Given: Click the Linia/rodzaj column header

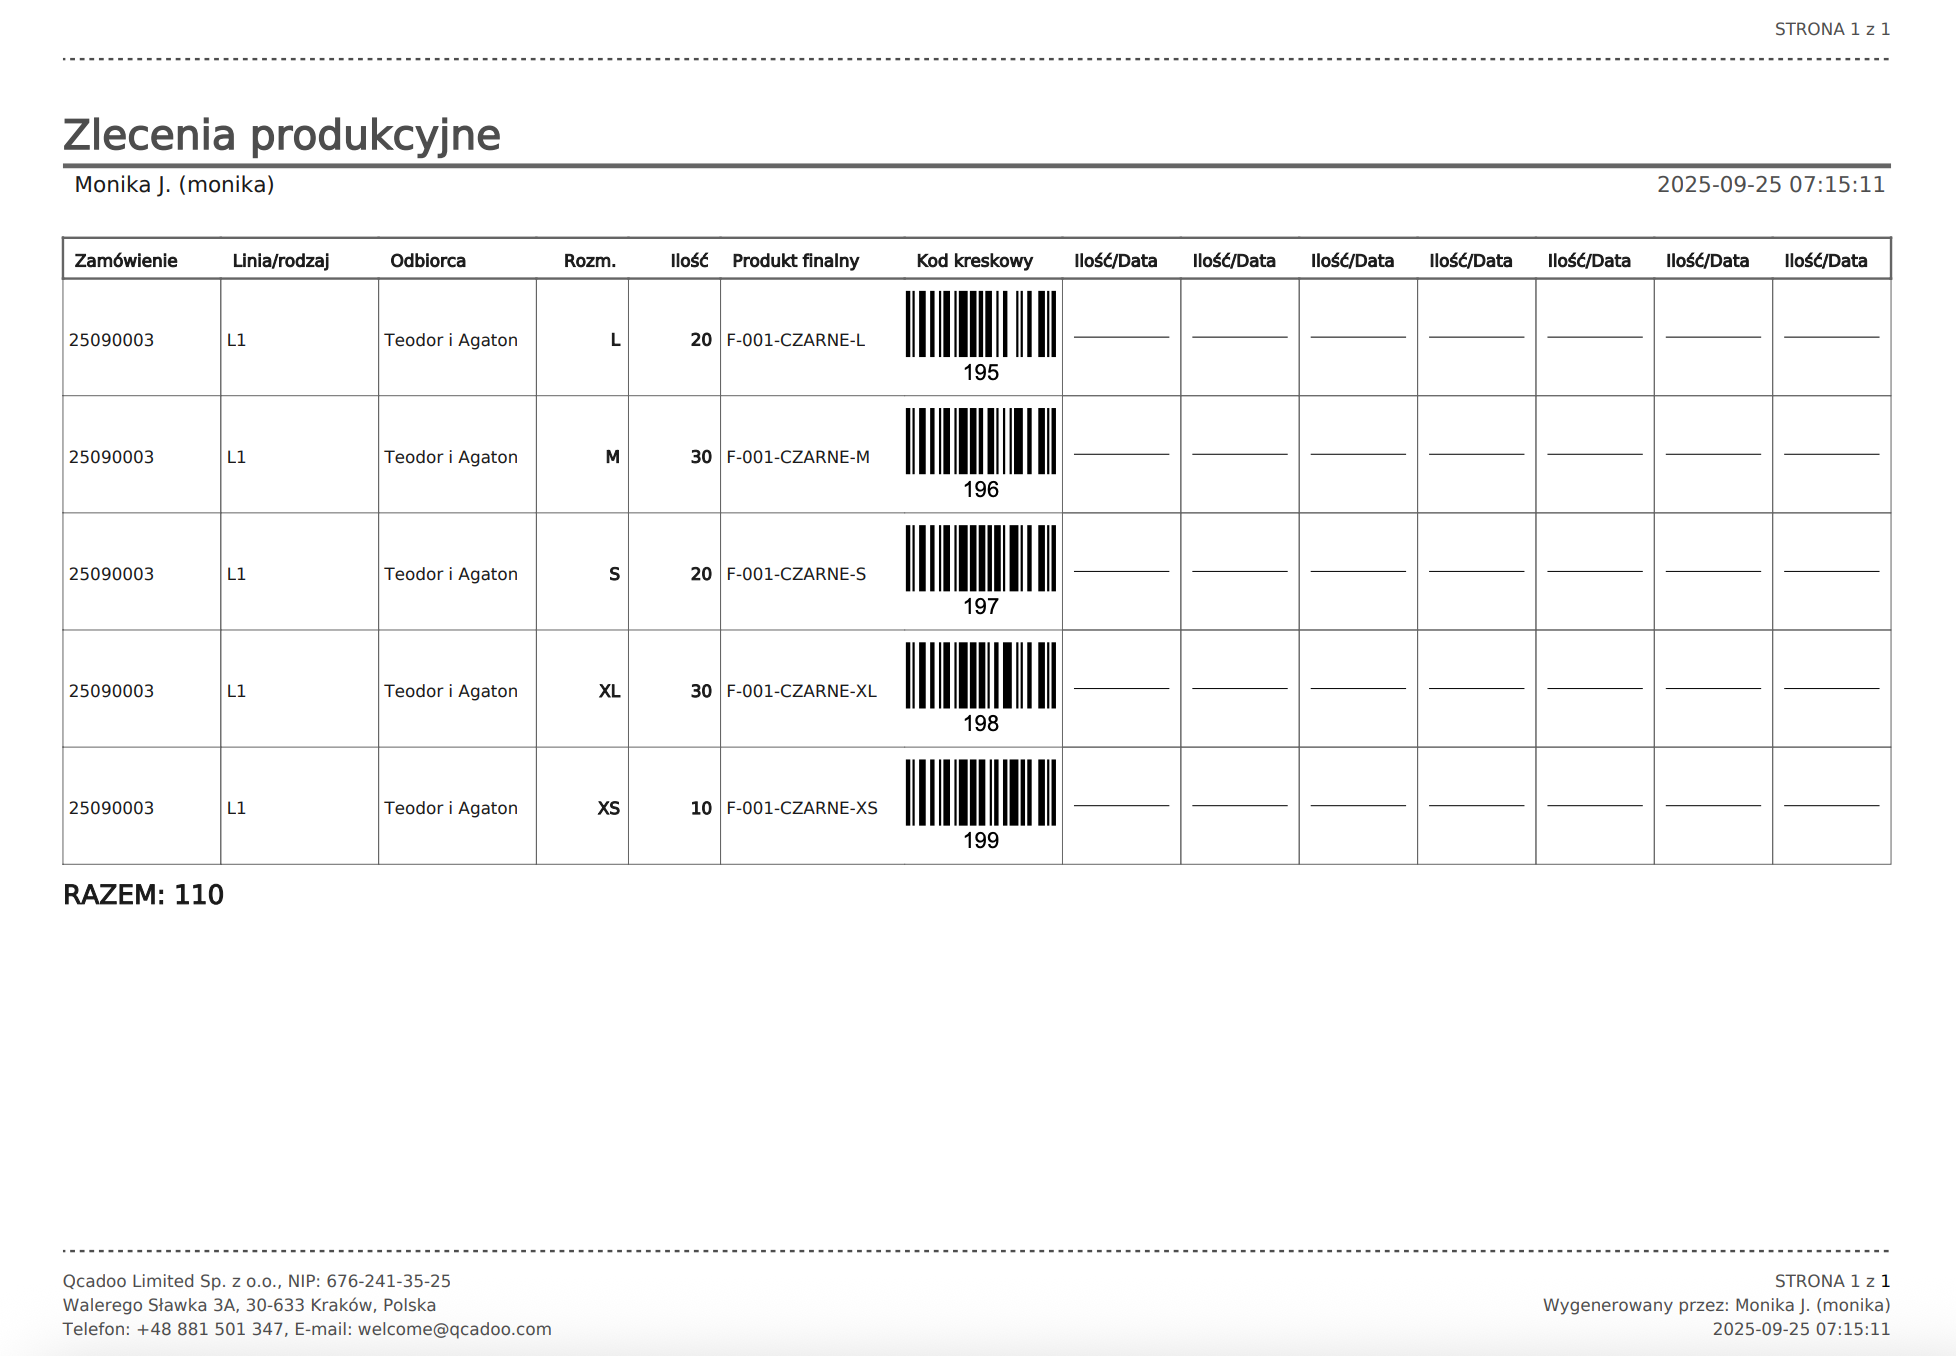Looking at the screenshot, I should pyautogui.click(x=280, y=261).
